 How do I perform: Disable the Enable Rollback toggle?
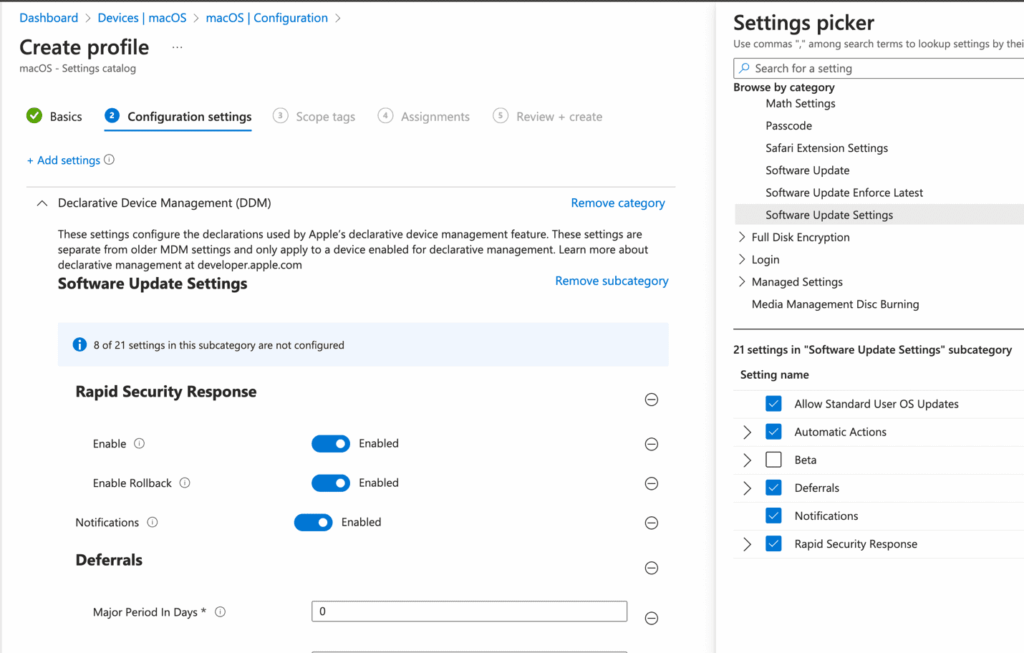[330, 483]
